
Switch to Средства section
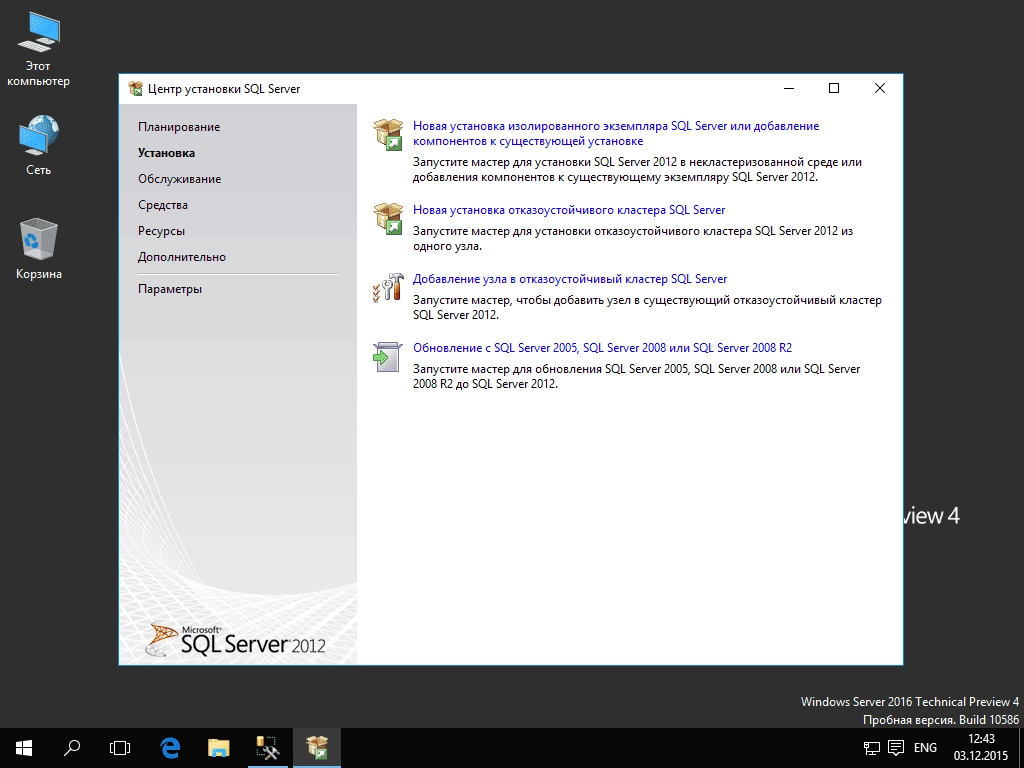tap(163, 205)
